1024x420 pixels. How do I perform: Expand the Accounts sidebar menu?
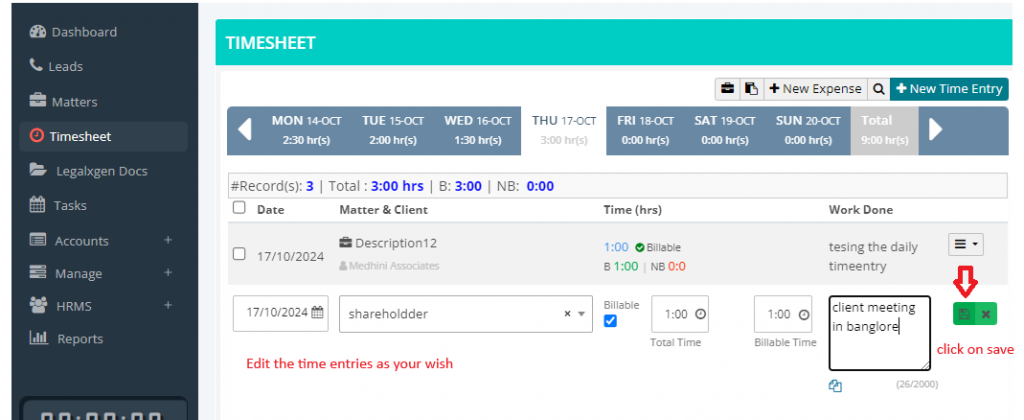168,240
